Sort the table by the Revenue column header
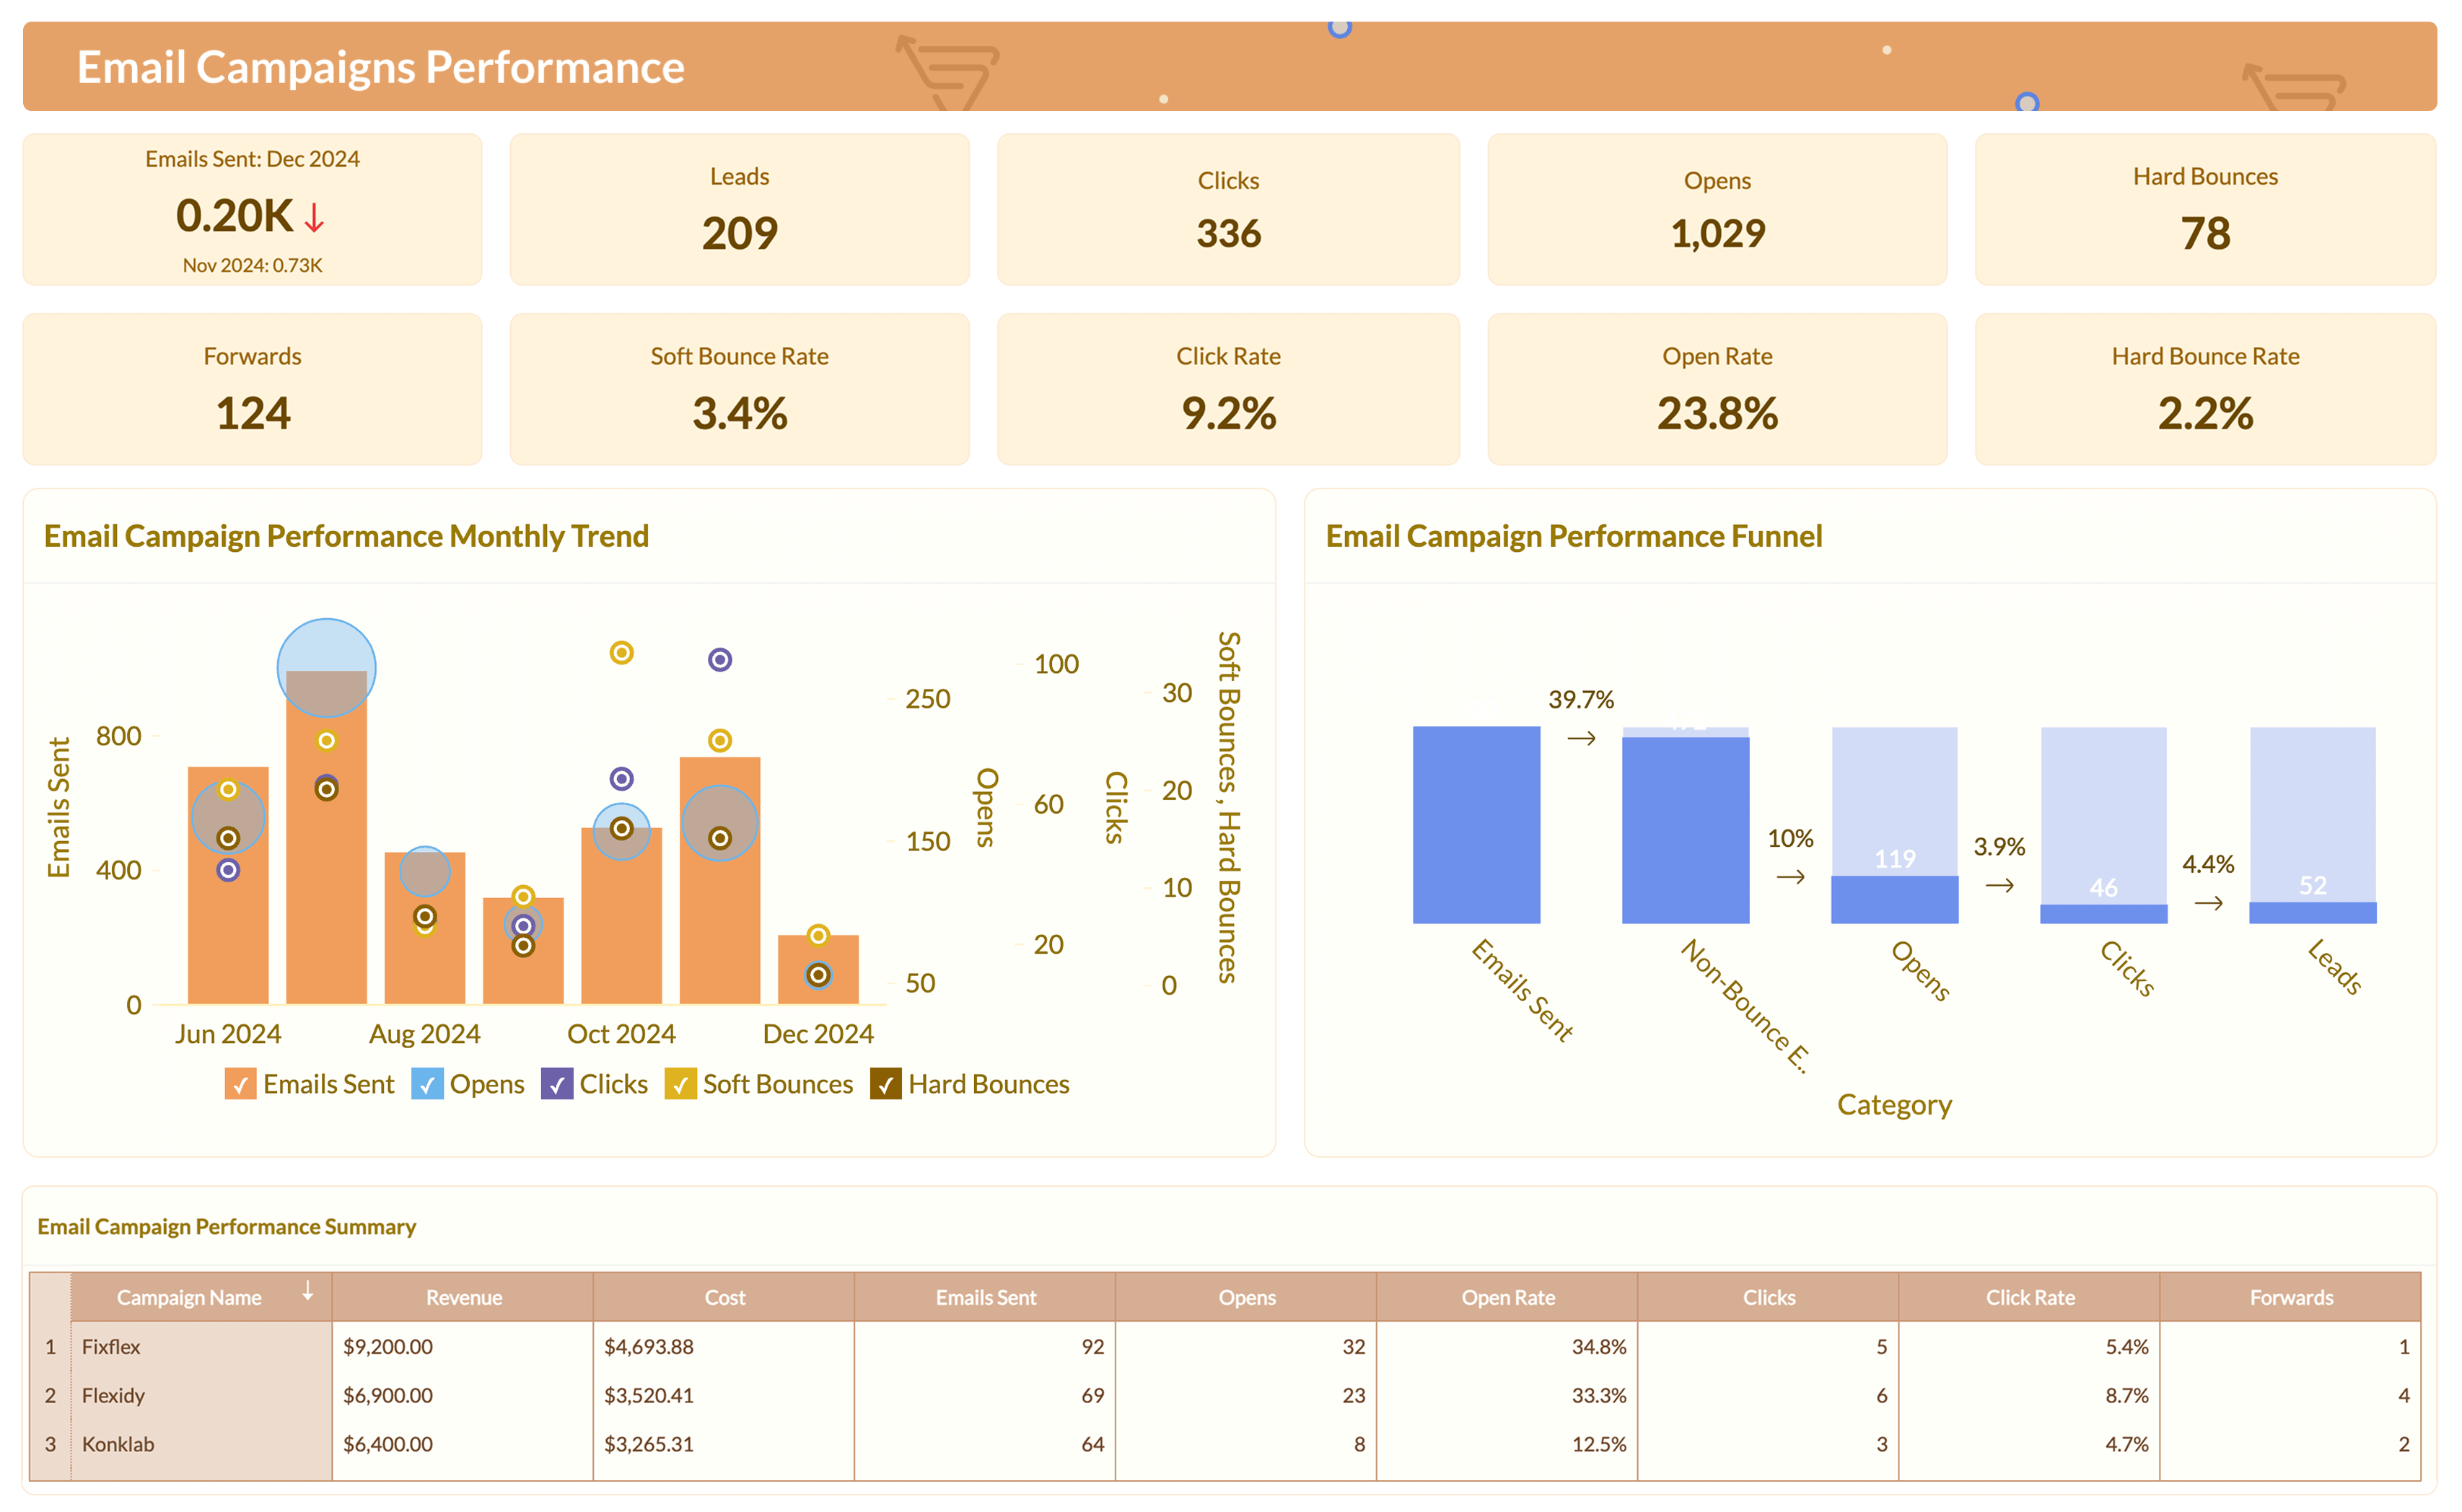Screen dimensions: 2462x1512 point(463,1297)
